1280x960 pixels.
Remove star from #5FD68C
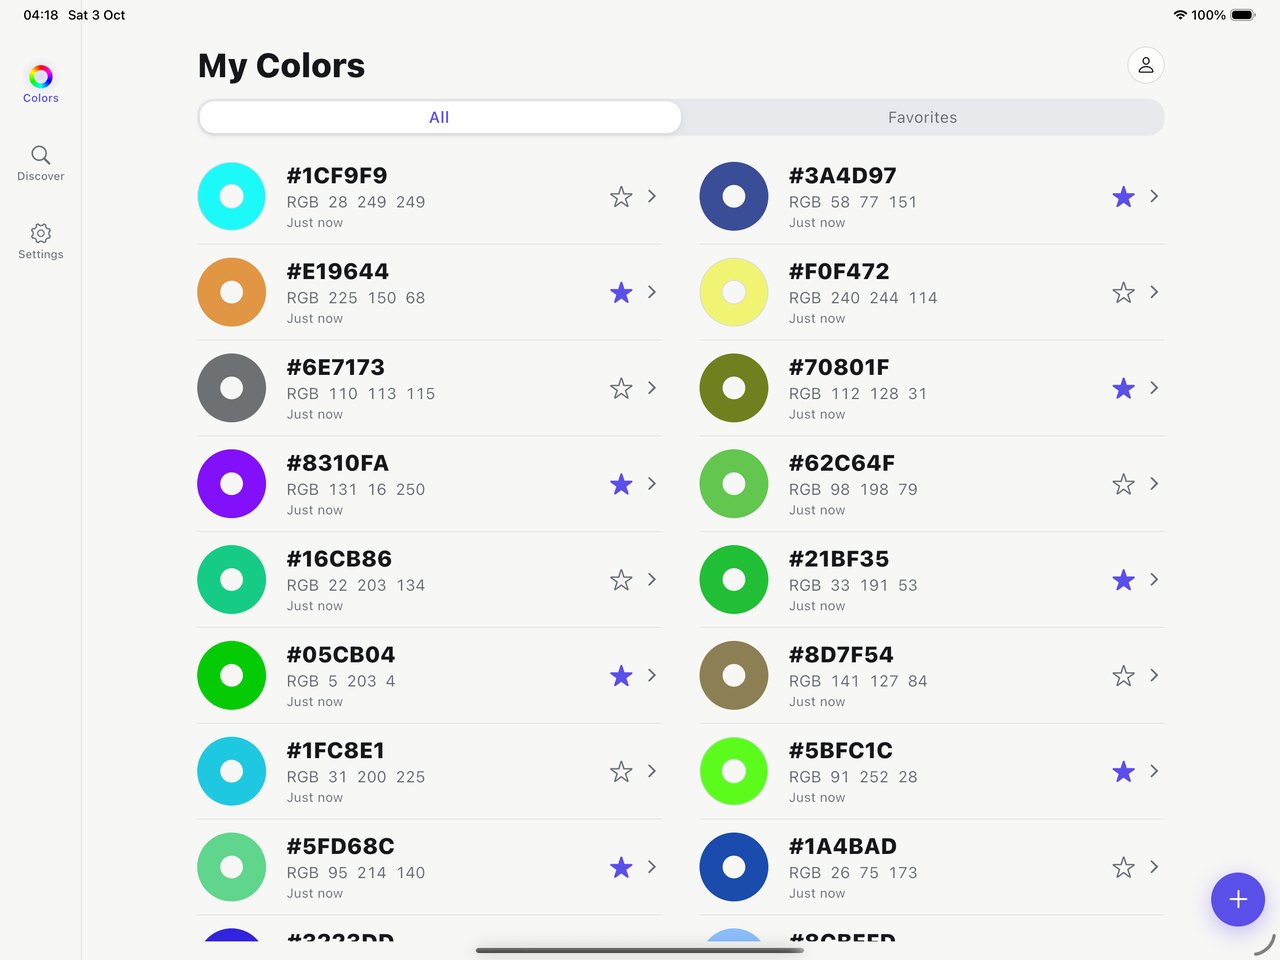coord(621,867)
